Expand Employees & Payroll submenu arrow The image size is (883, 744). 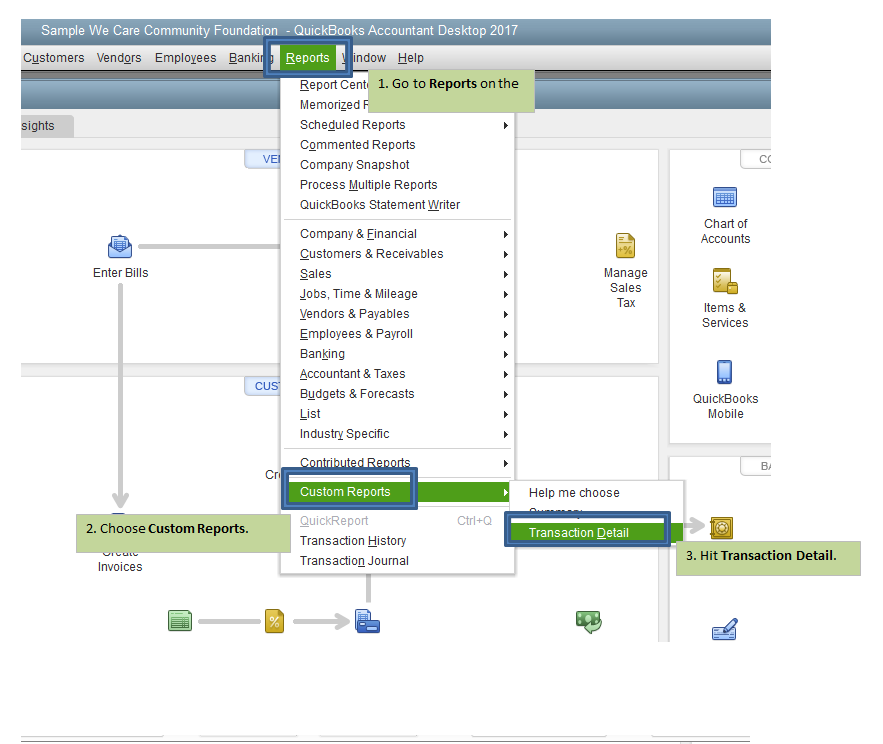tap(506, 335)
